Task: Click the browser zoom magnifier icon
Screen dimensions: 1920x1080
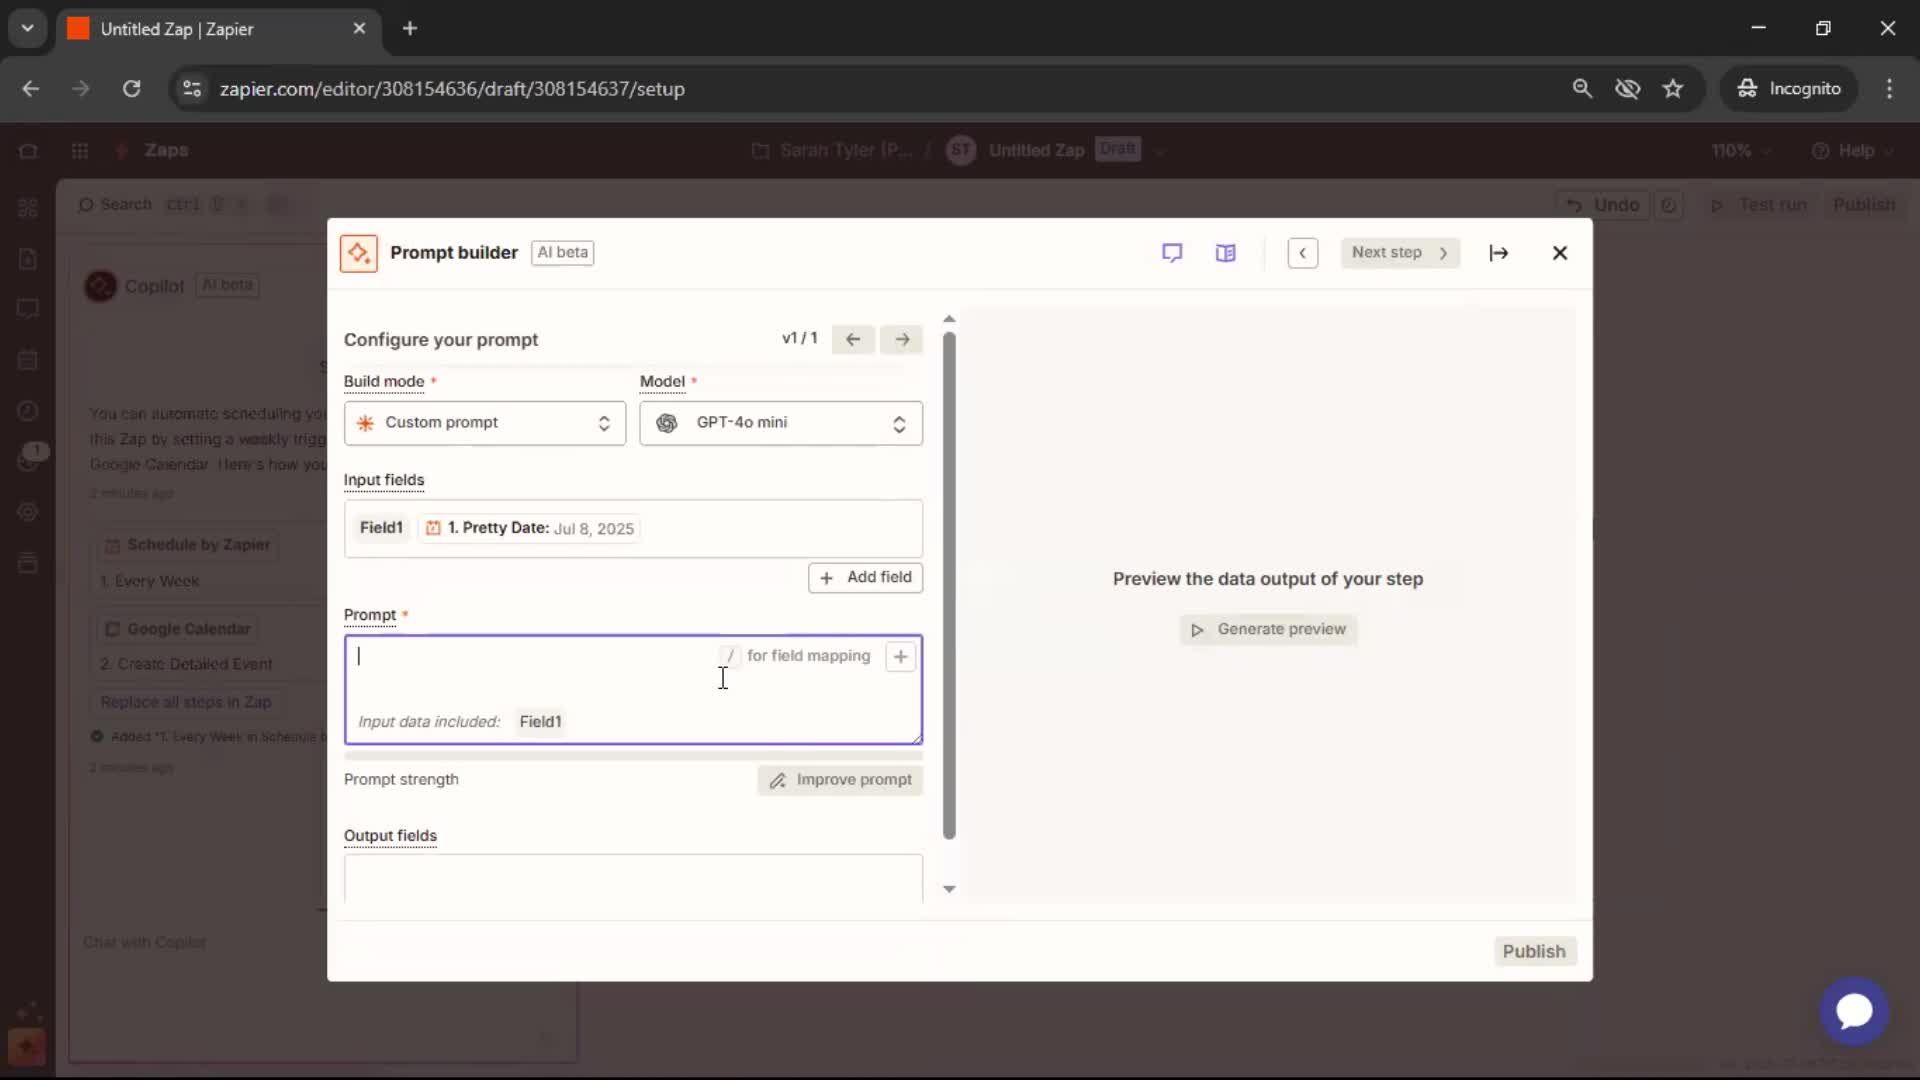Action: (x=1581, y=88)
